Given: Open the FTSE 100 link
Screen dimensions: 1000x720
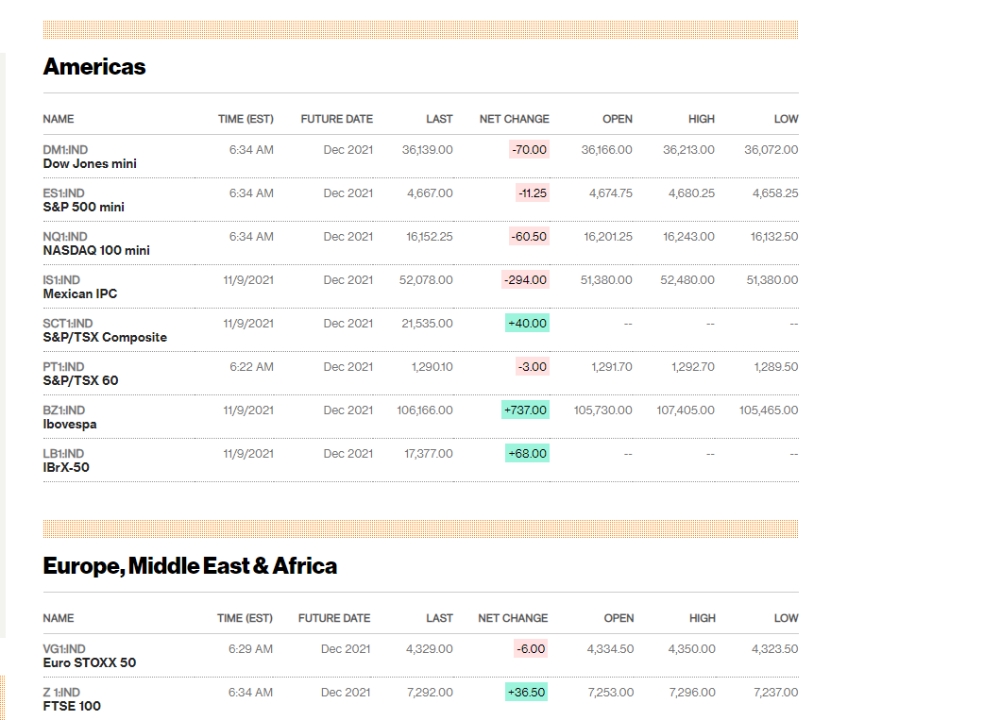Looking at the screenshot, I should (71, 706).
